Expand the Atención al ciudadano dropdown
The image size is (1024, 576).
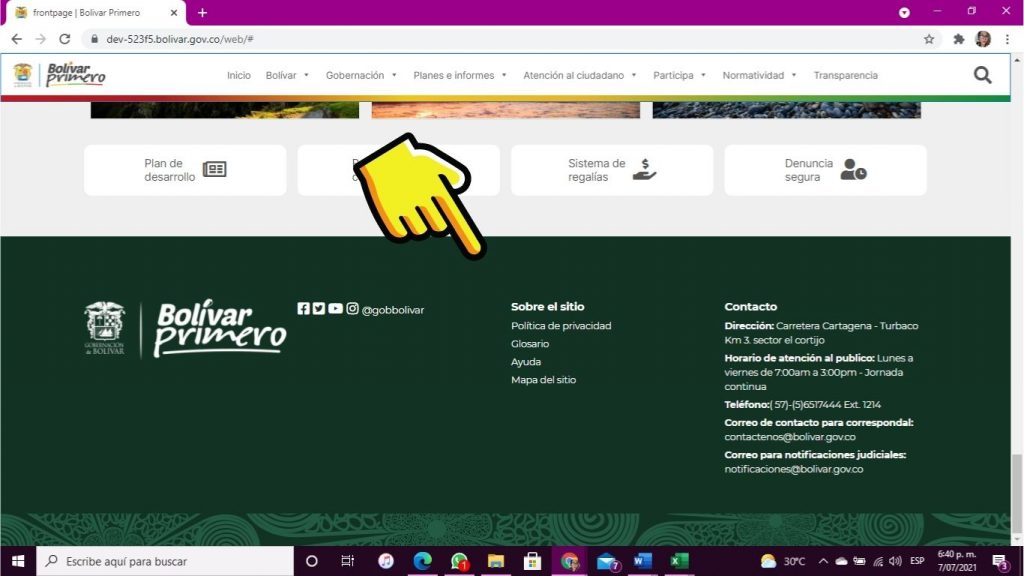[579, 75]
